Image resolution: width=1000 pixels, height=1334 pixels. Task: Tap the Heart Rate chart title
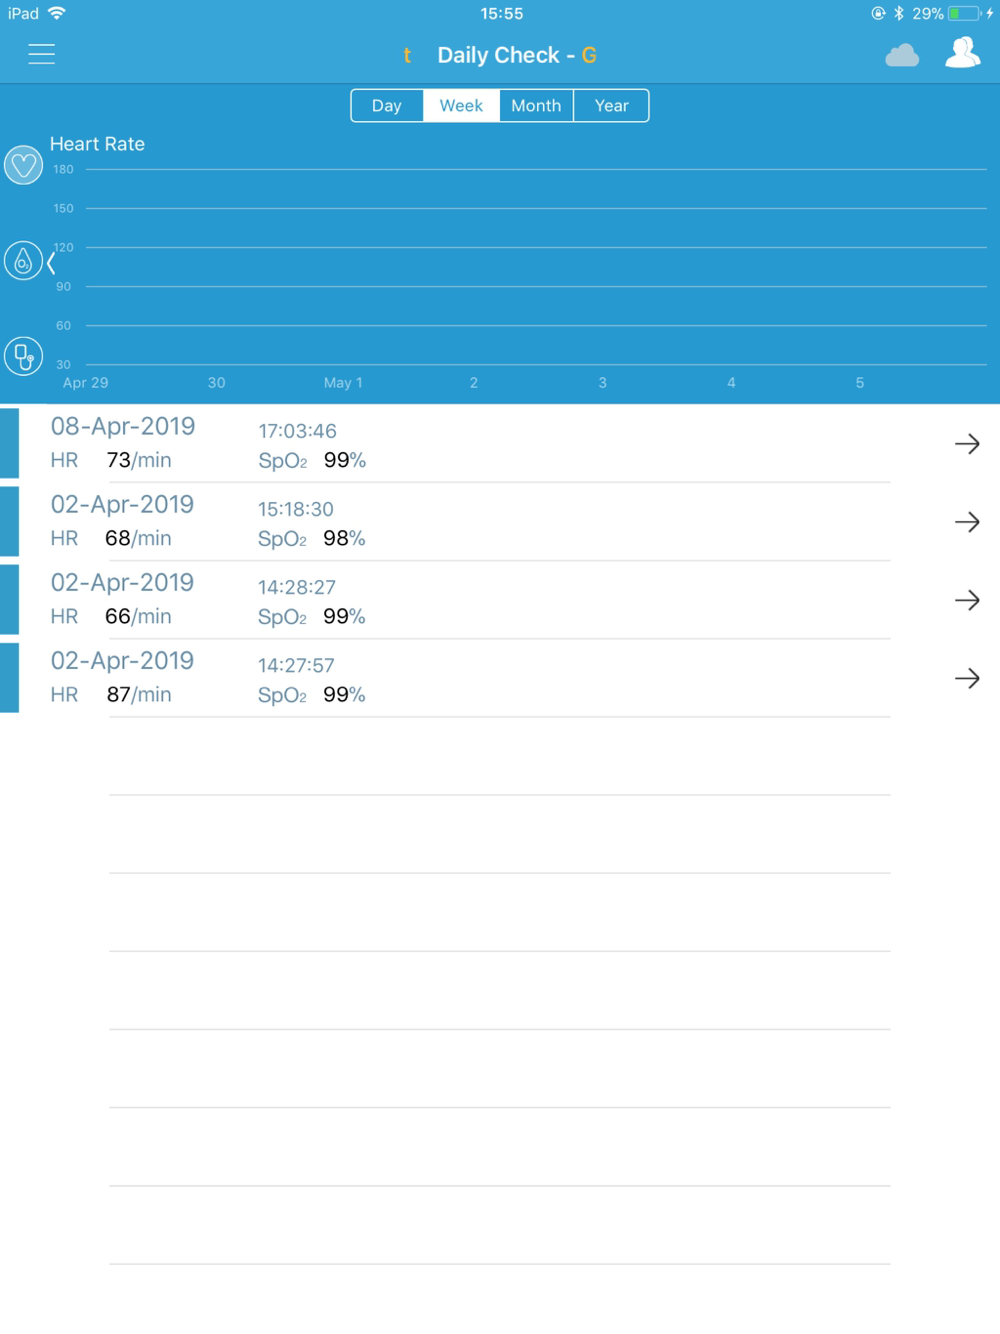click(97, 144)
